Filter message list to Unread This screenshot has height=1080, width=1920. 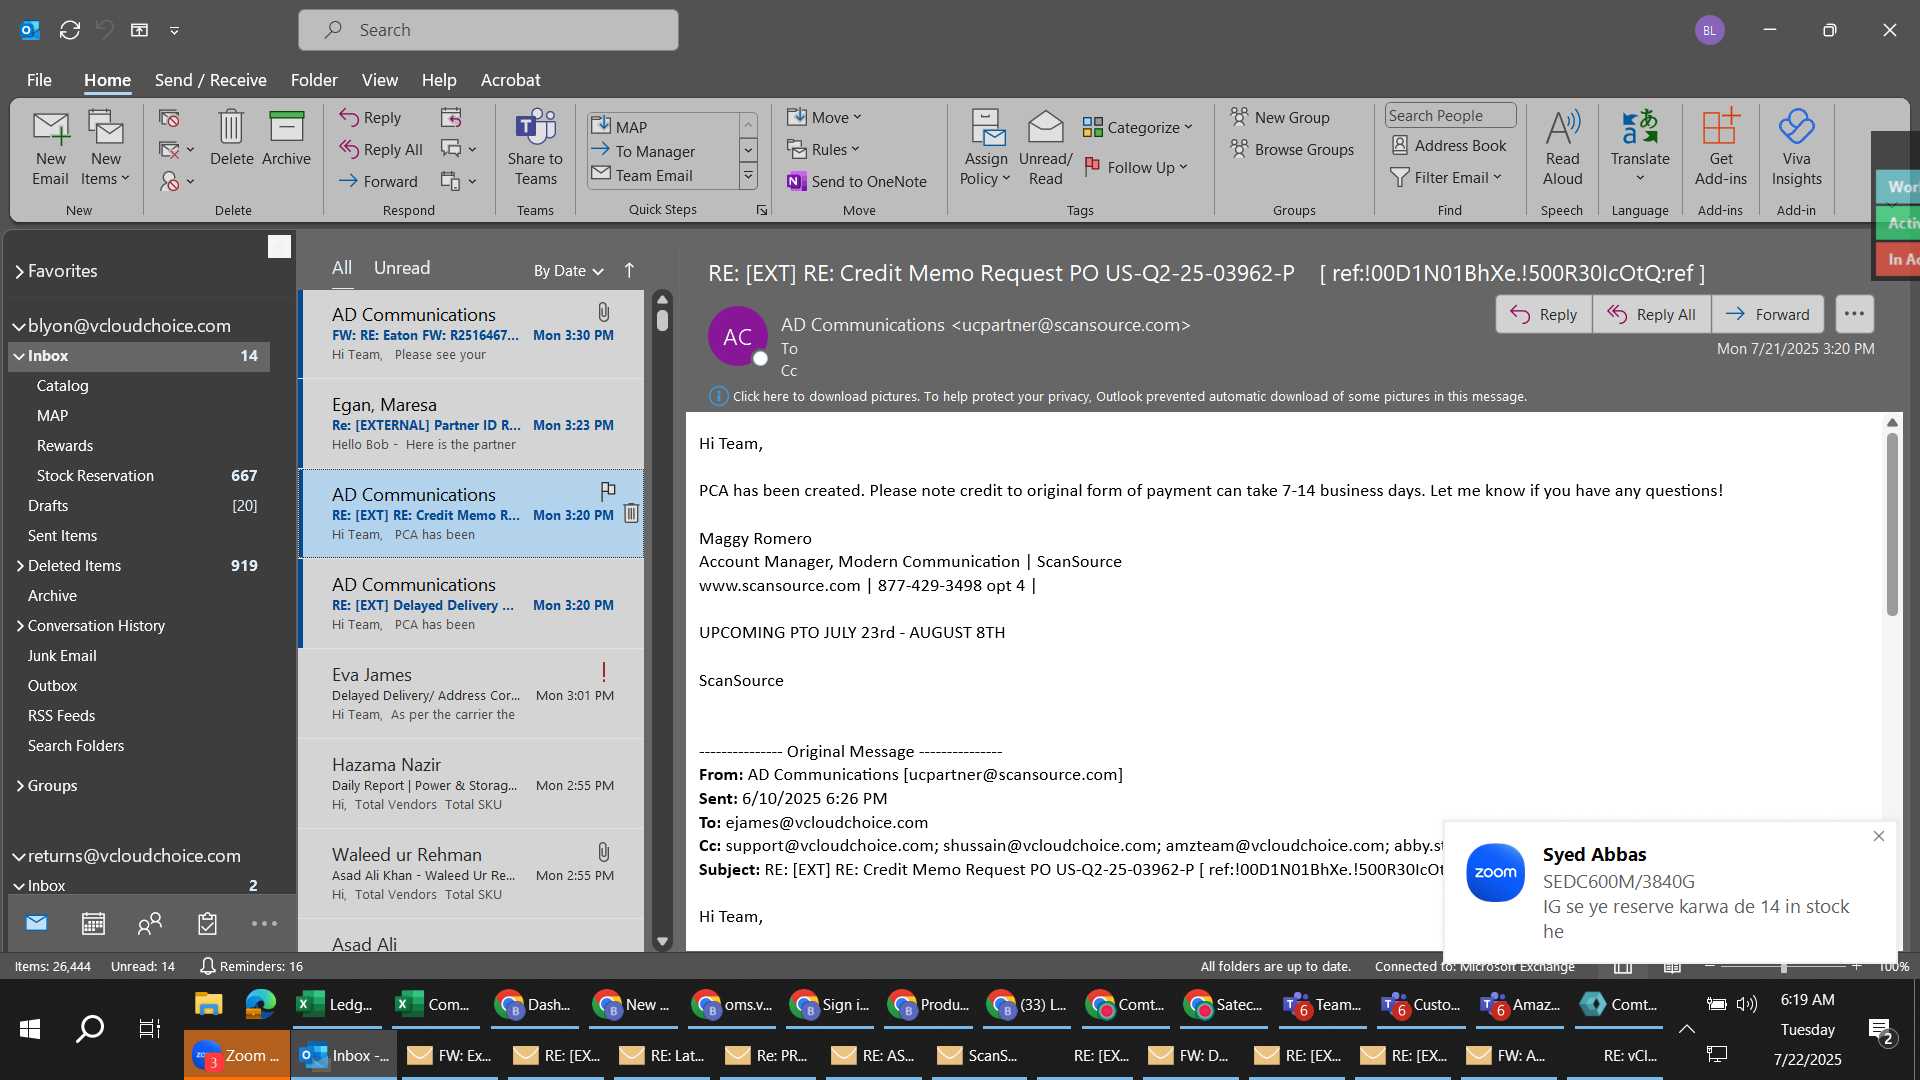[402, 268]
